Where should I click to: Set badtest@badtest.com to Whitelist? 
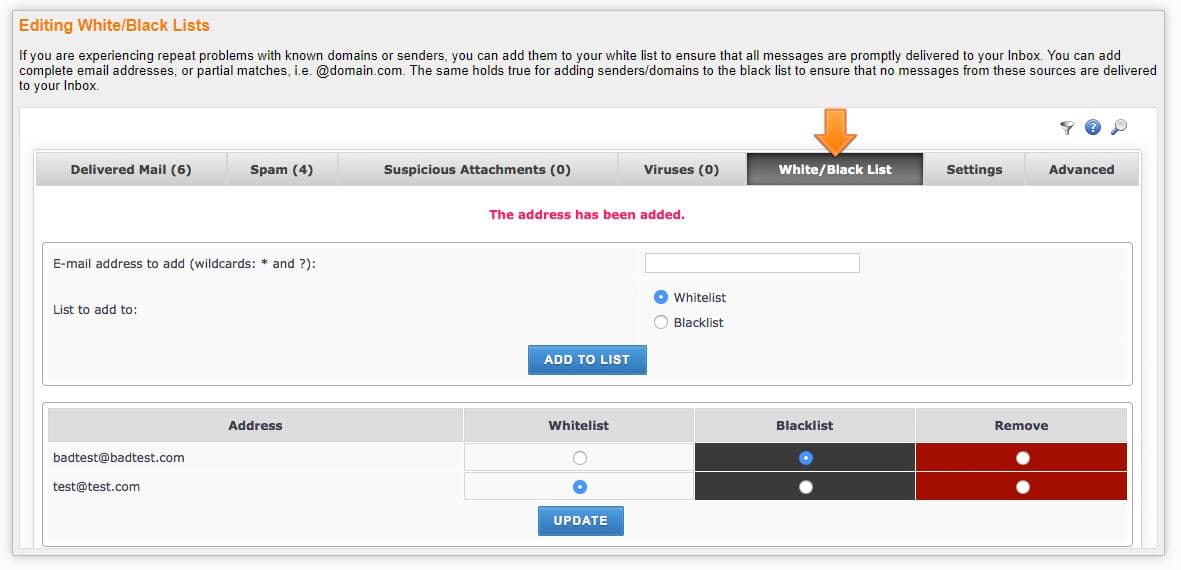[x=579, y=458]
